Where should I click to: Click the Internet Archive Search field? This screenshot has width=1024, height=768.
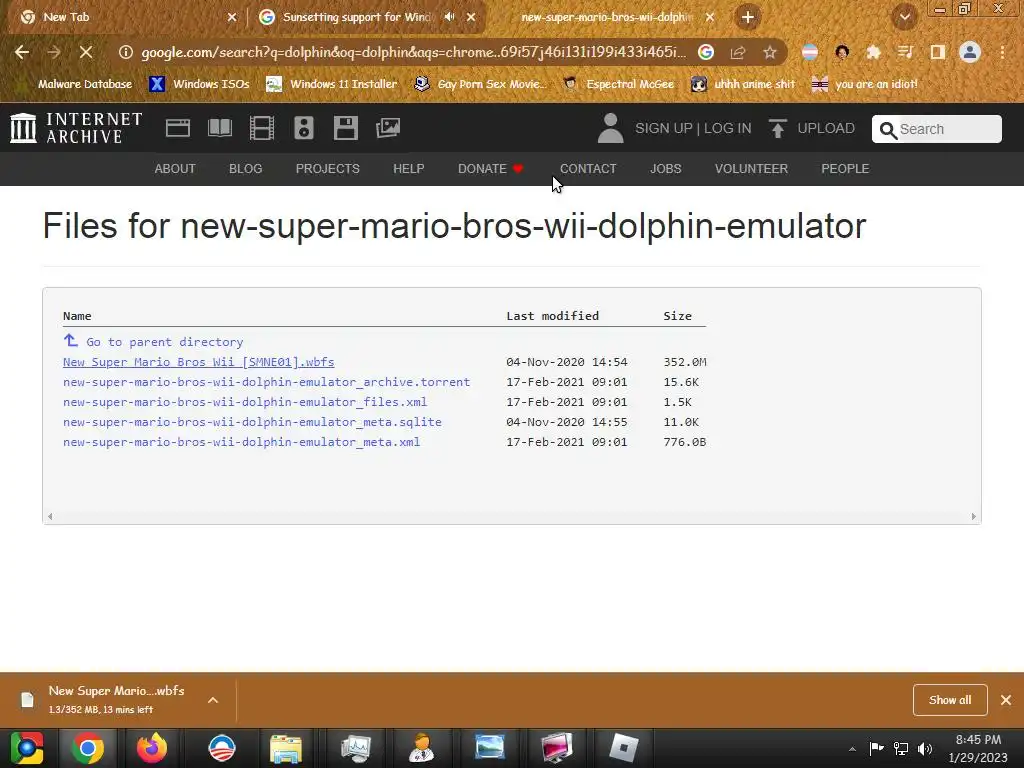936,129
